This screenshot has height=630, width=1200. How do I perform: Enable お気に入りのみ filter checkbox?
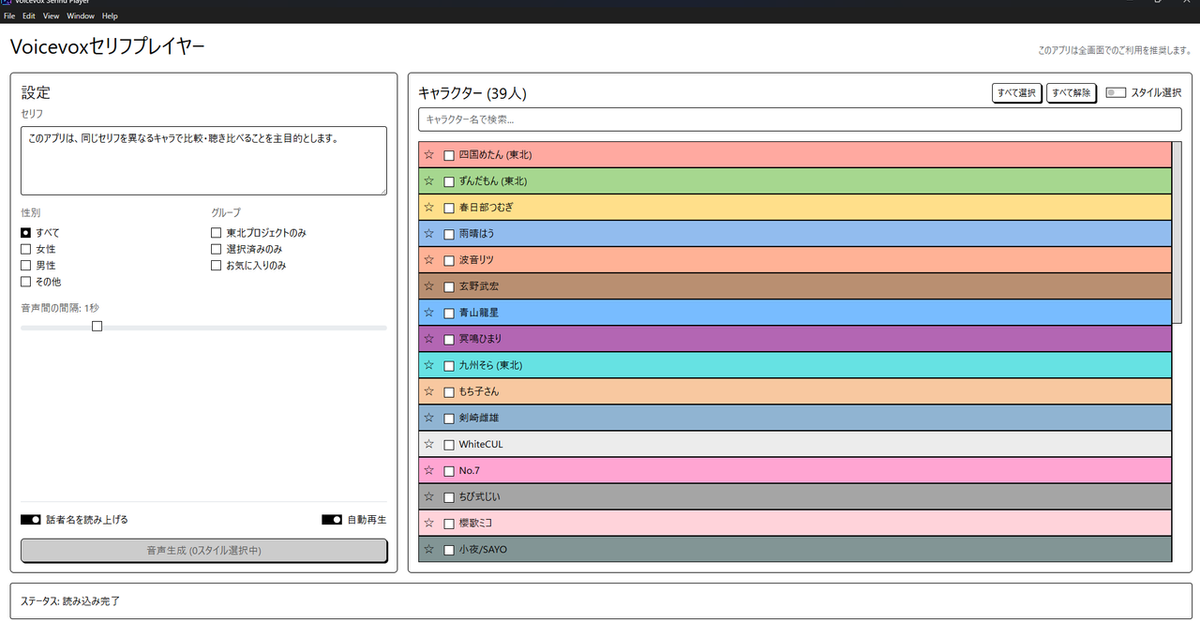tap(216, 265)
